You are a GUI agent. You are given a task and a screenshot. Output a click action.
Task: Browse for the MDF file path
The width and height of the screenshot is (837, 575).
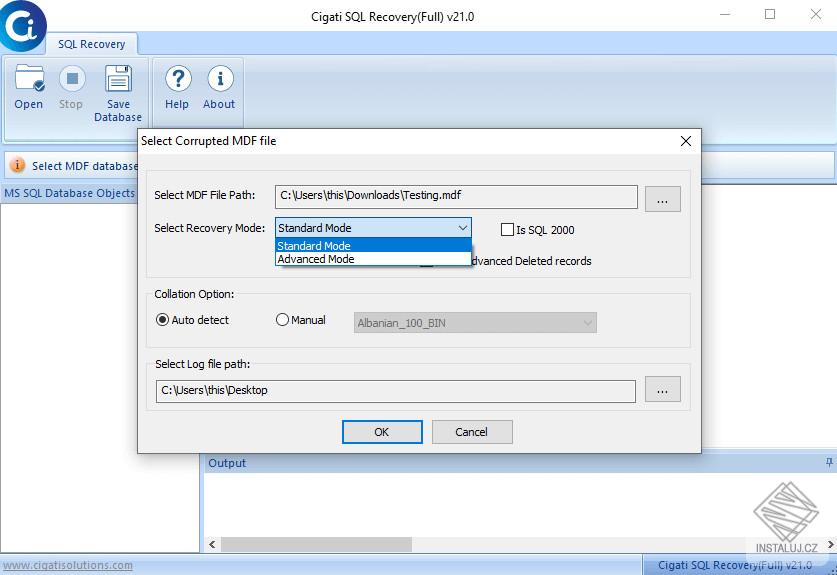point(662,199)
